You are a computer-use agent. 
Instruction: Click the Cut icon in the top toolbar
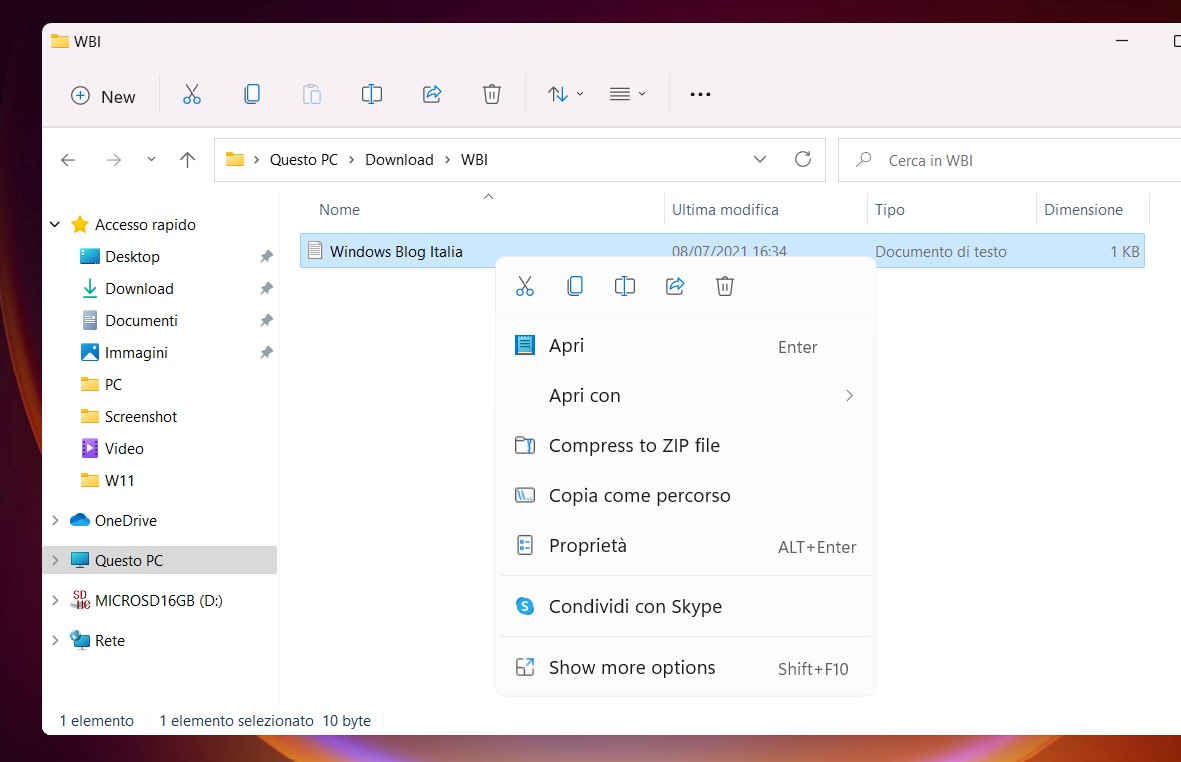[x=192, y=94]
